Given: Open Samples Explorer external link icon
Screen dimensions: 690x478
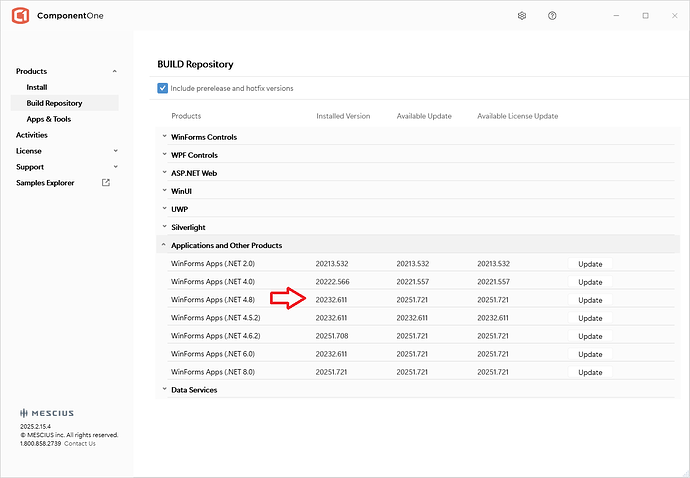Looking at the screenshot, I should pyautogui.click(x=106, y=183).
